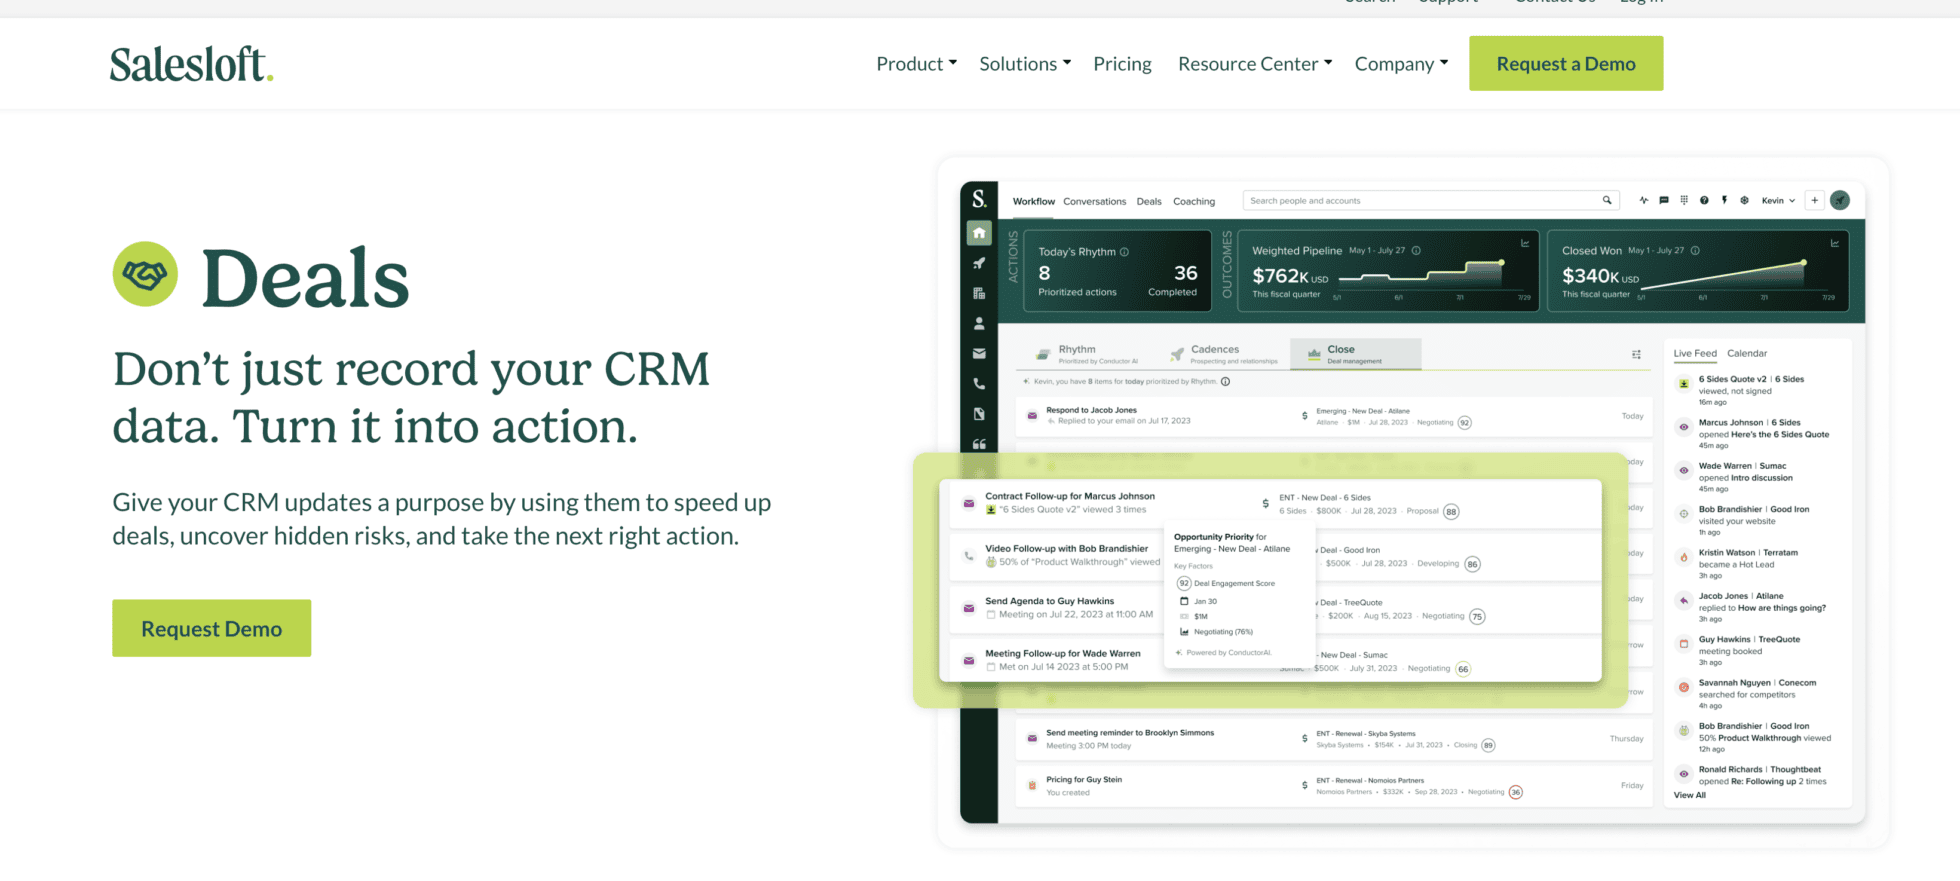This screenshot has height=881, width=1960.
Task: Click the filter settings icon above task list
Action: tap(1636, 354)
